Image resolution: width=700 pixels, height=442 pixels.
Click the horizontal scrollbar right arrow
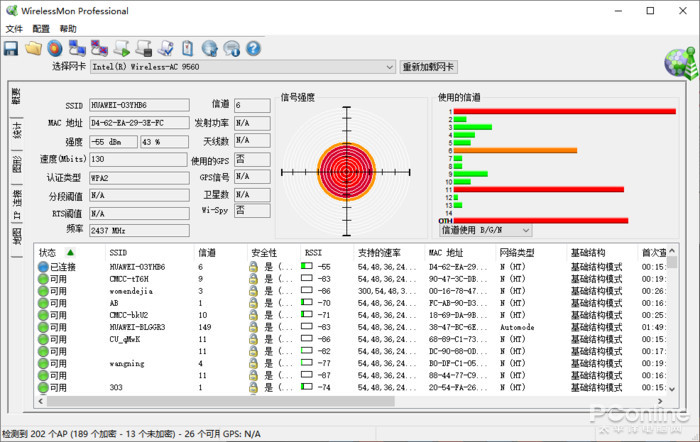pos(660,401)
